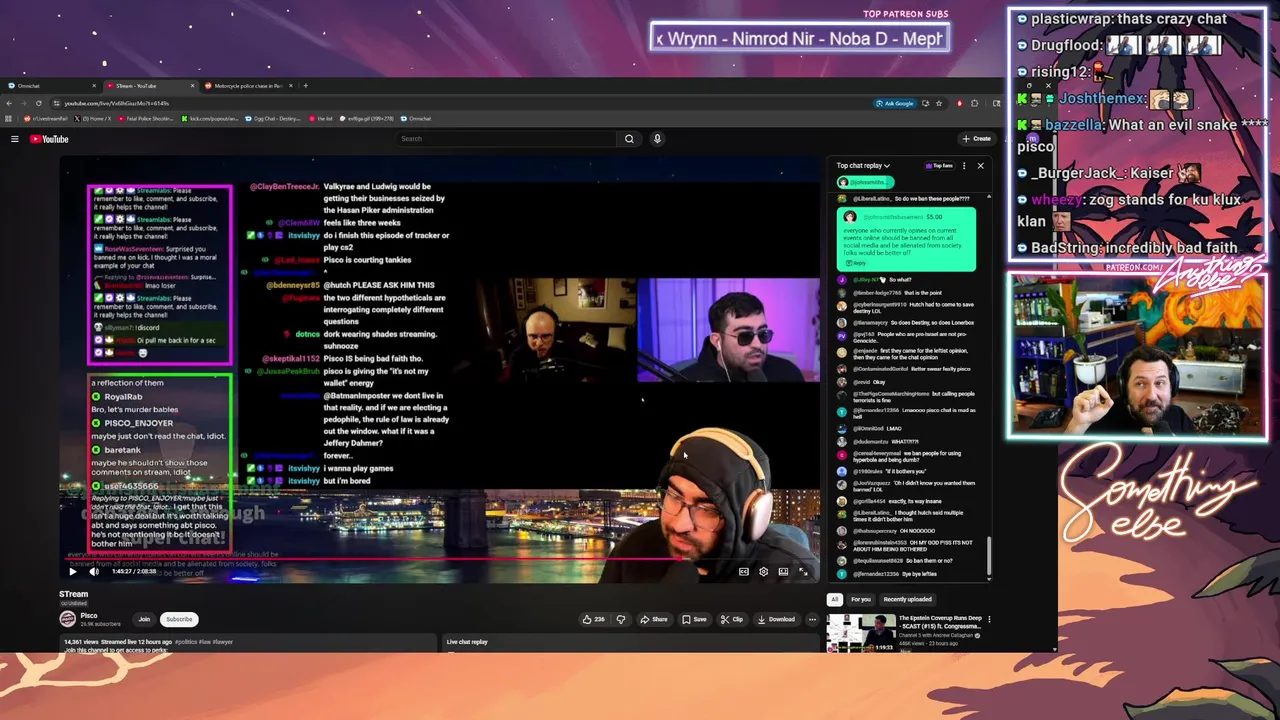Image resolution: width=1280 pixels, height=720 pixels.
Task: Open the Create button in the YouTube header
Action: pos(976,139)
